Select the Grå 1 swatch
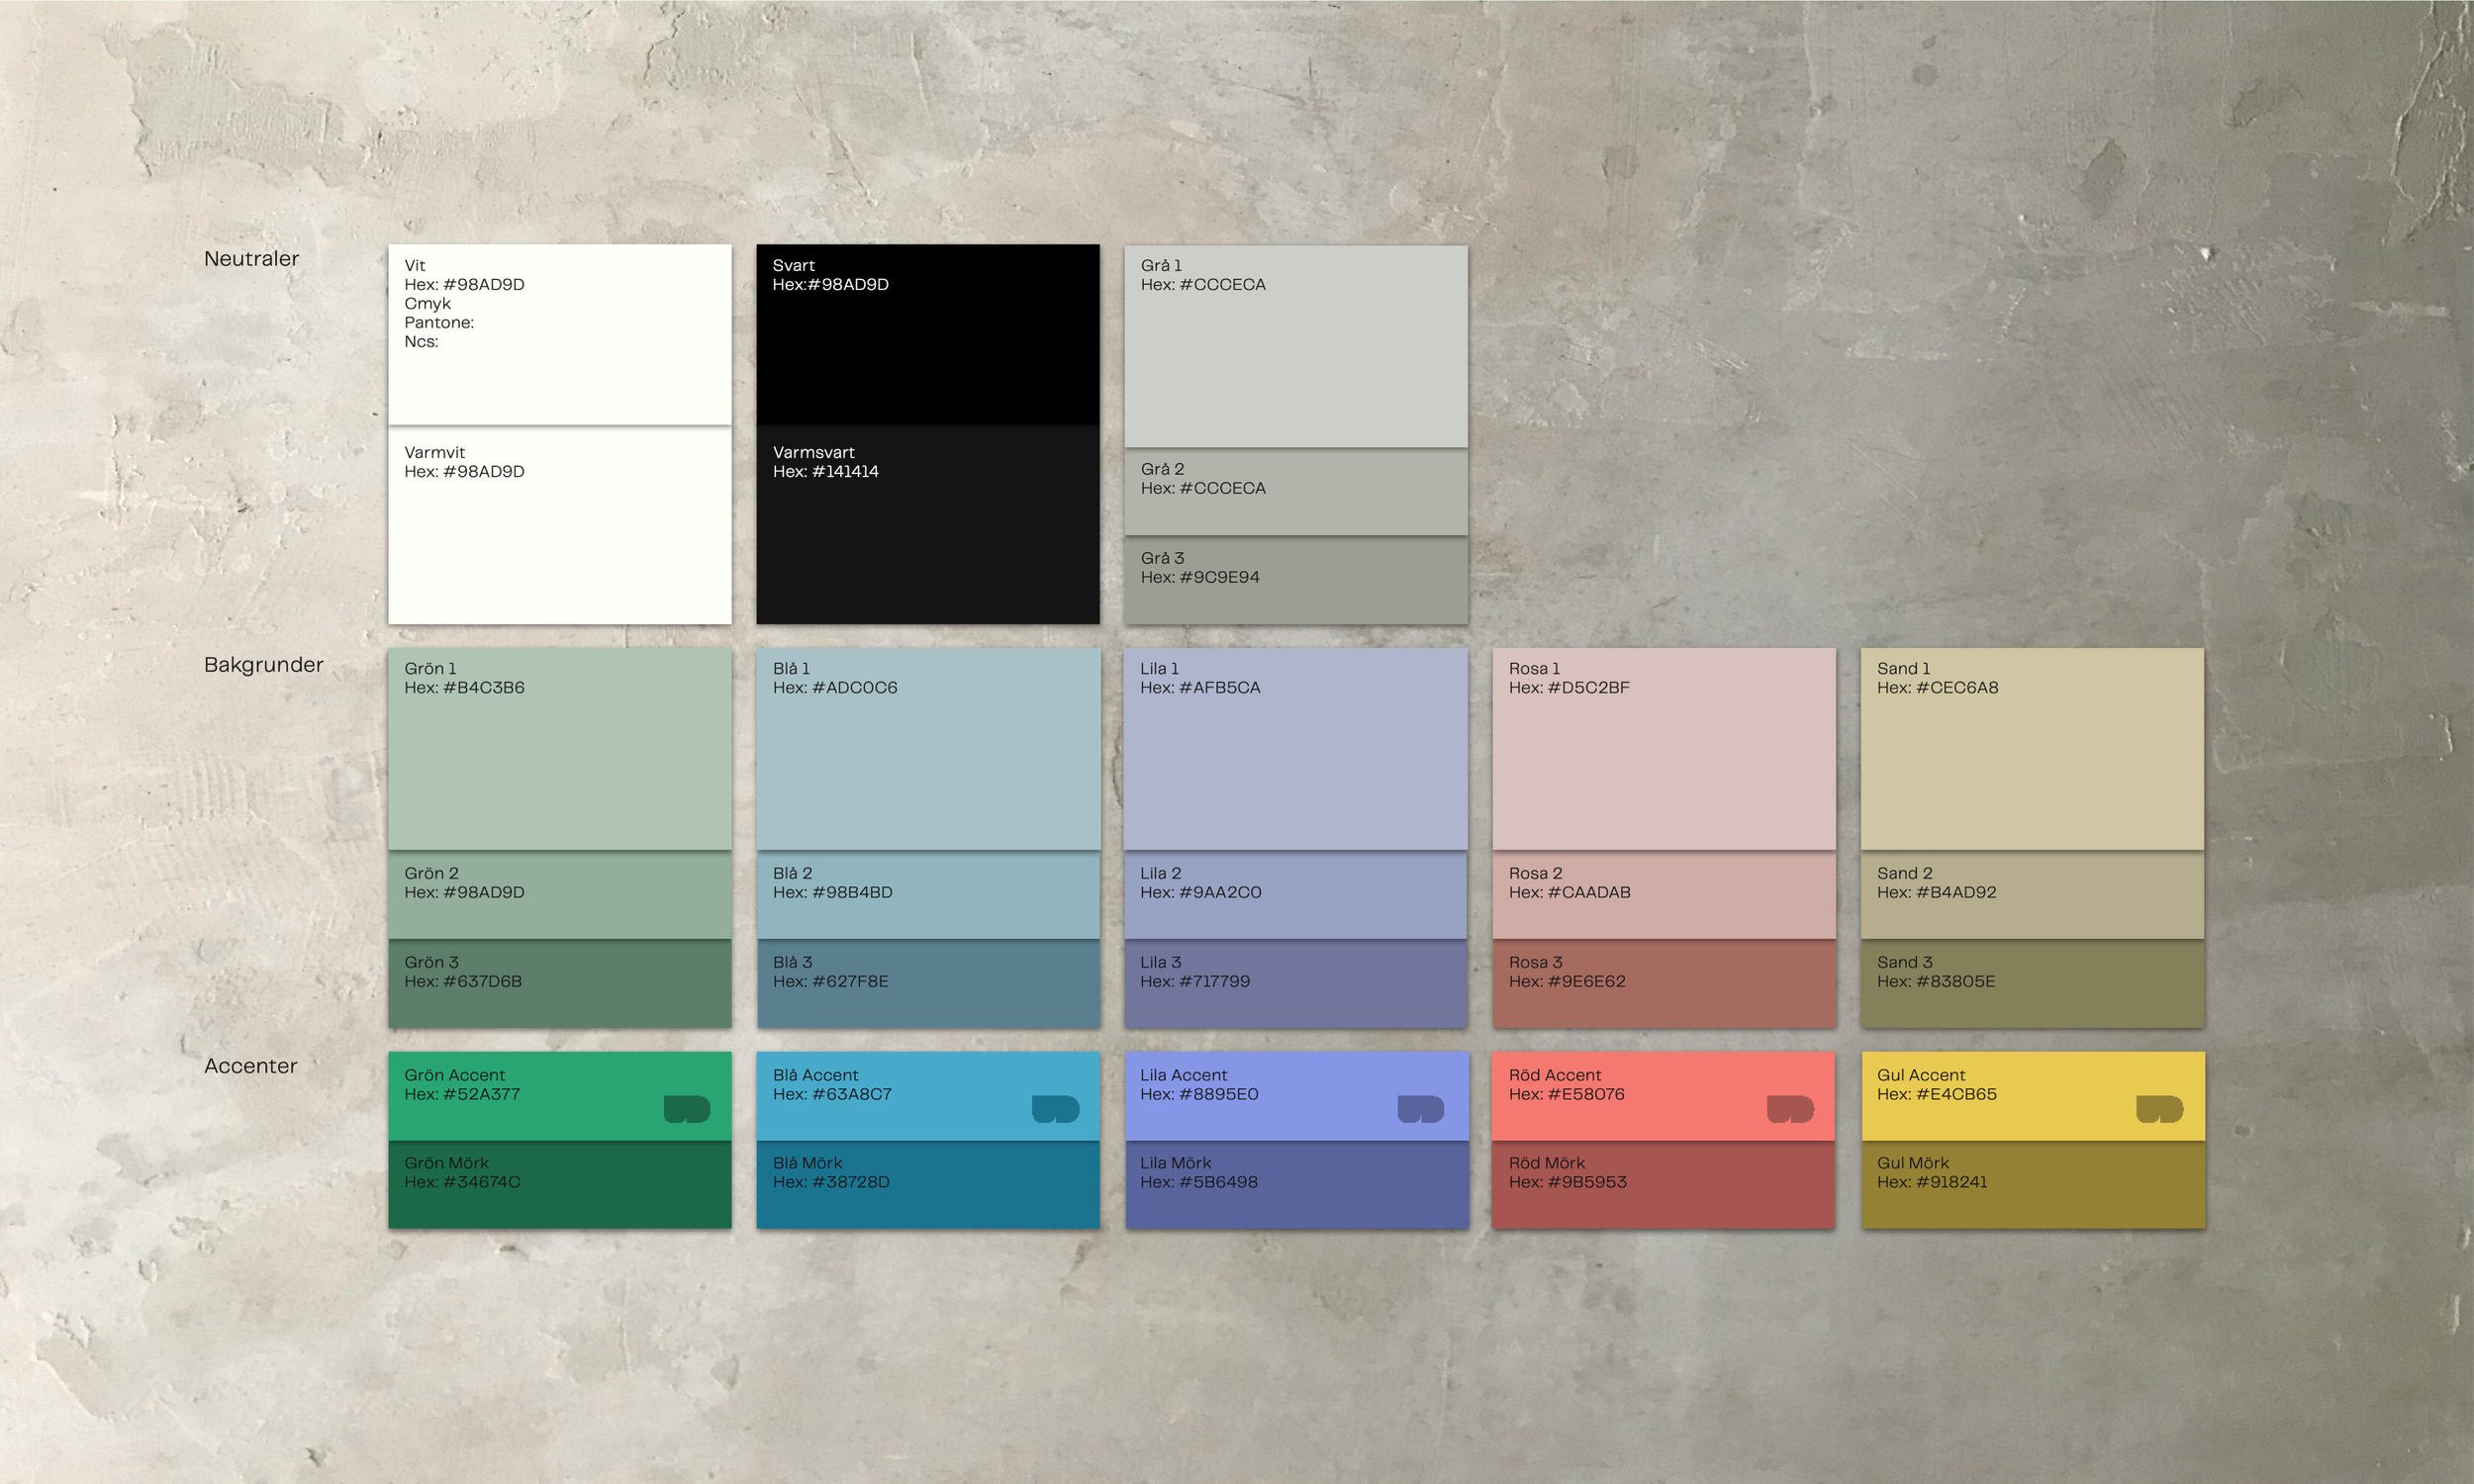The width and height of the screenshot is (2474, 1484). pos(1296,346)
